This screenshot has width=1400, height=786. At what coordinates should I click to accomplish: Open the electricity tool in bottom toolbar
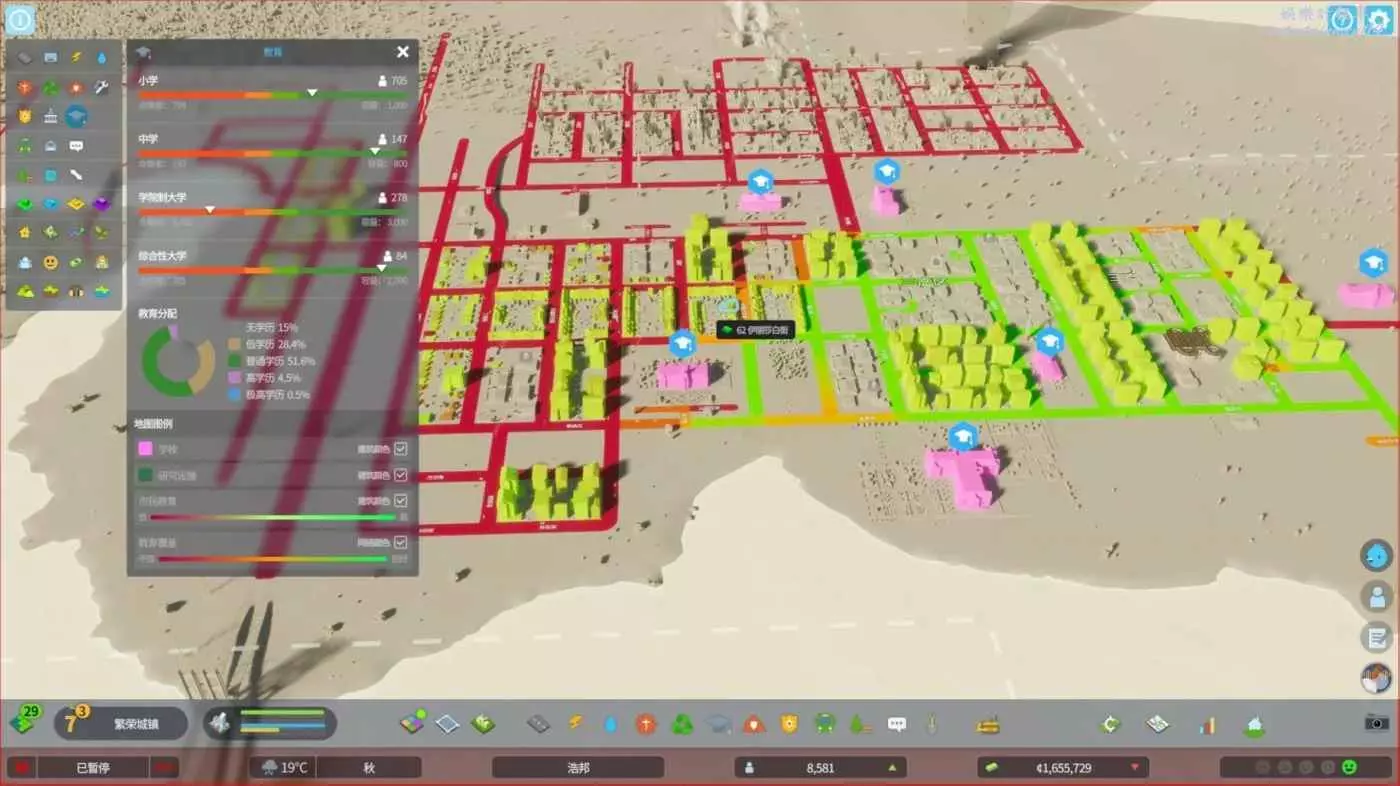tap(575, 723)
